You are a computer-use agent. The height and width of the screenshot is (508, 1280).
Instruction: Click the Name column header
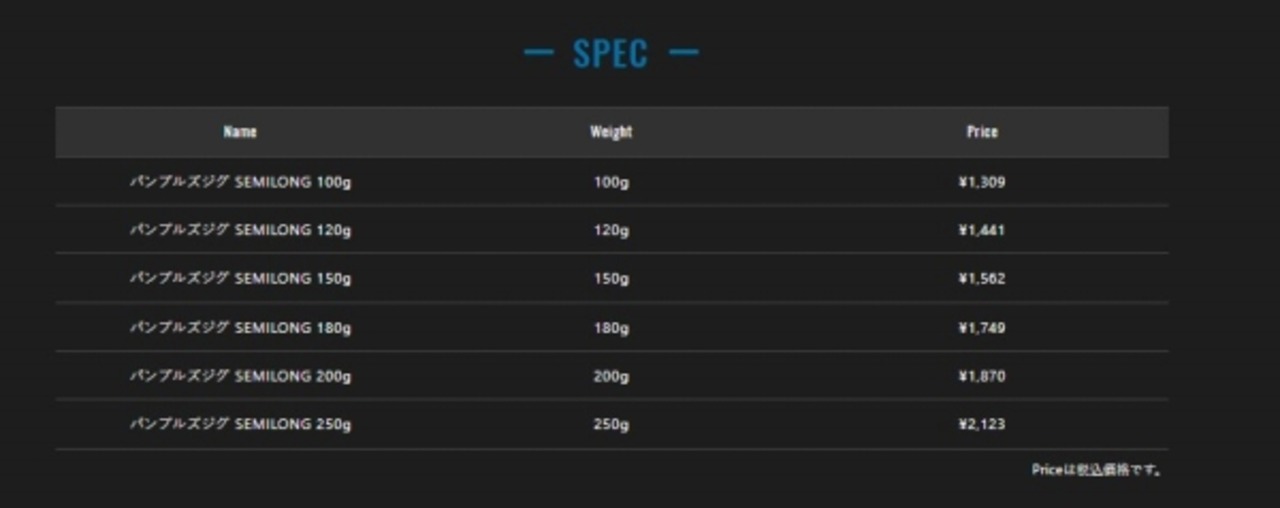tap(240, 132)
